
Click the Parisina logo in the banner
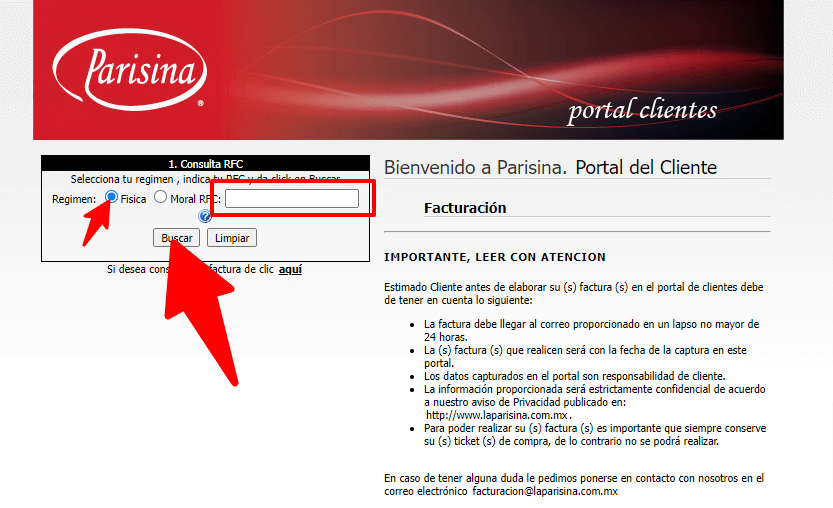[130, 71]
